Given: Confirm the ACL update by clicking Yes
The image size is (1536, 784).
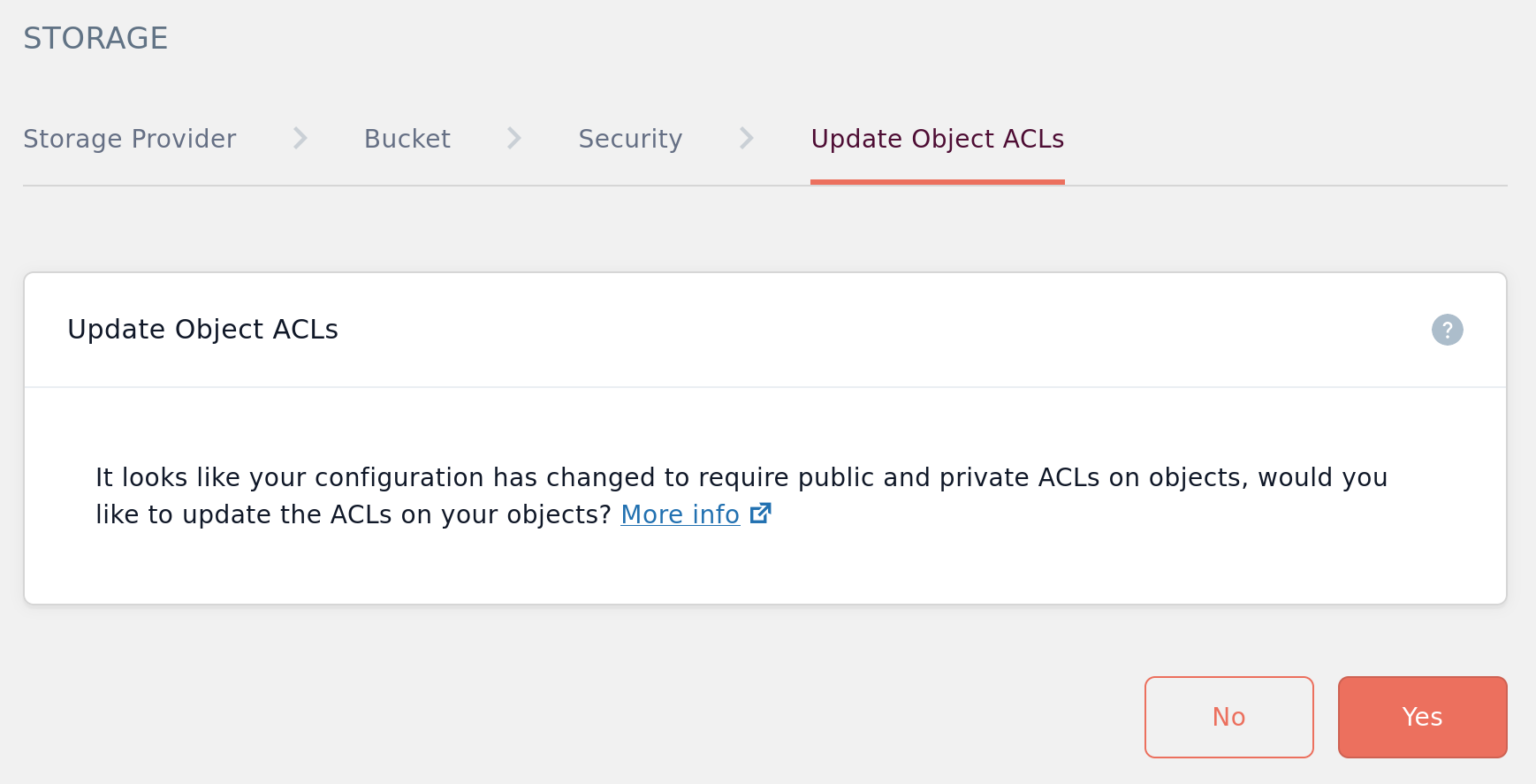Looking at the screenshot, I should click(1422, 716).
